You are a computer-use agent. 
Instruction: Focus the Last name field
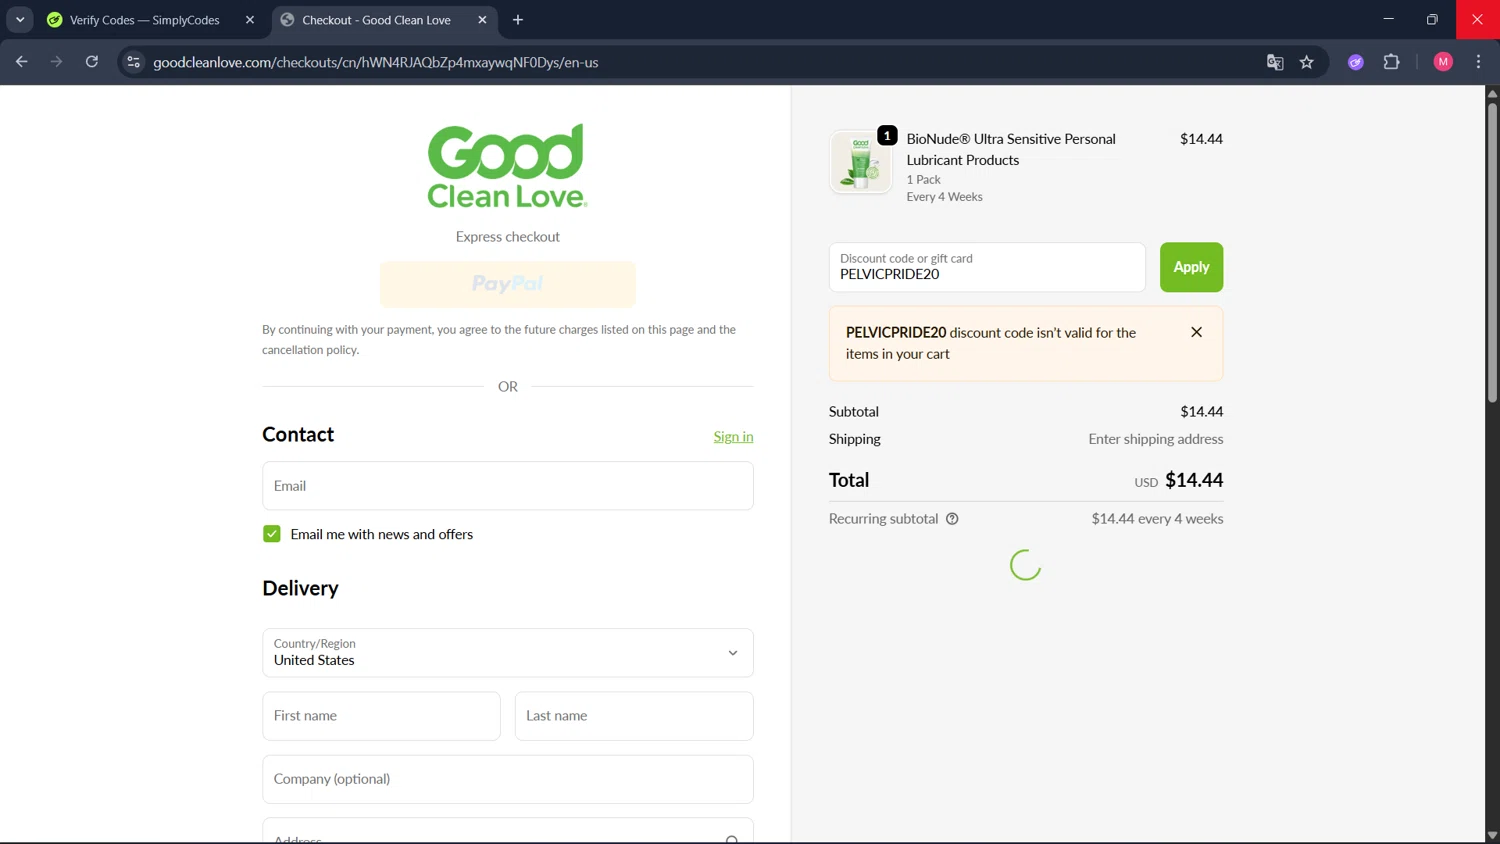(634, 716)
